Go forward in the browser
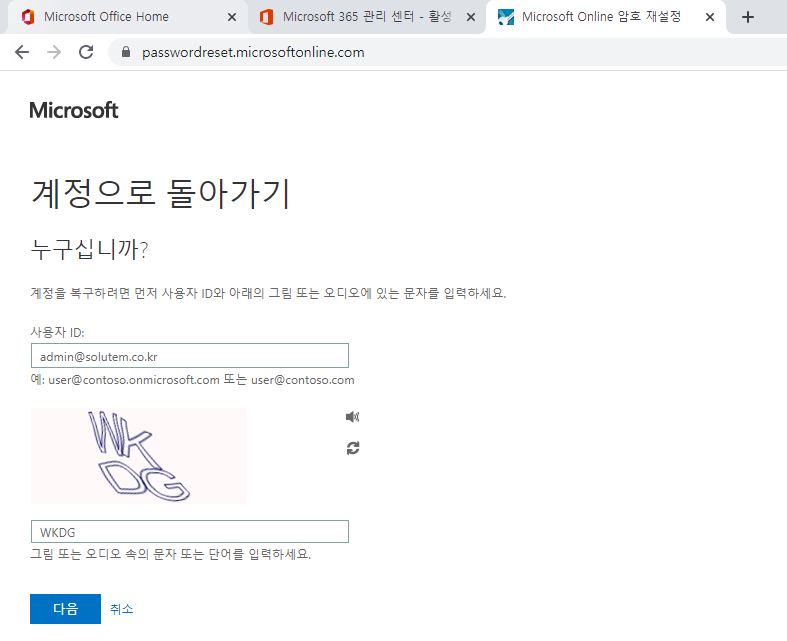Image resolution: width=787 pixels, height=641 pixels. 54,52
